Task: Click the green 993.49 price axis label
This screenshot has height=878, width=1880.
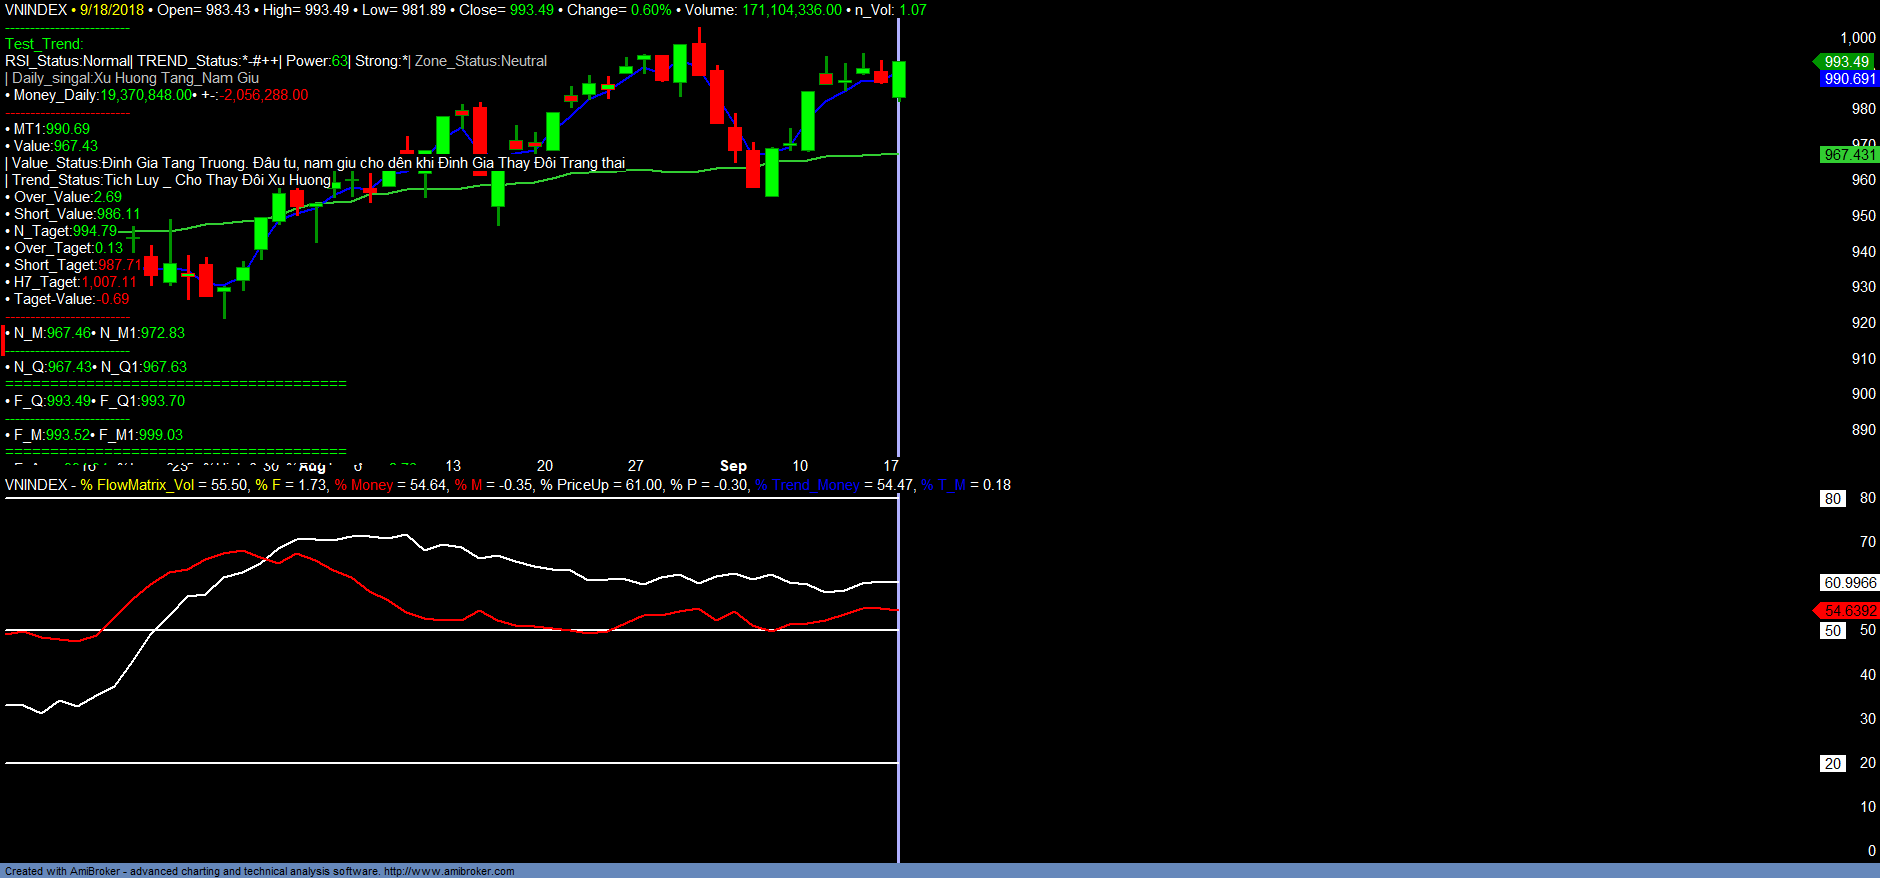Action: coord(1847,62)
